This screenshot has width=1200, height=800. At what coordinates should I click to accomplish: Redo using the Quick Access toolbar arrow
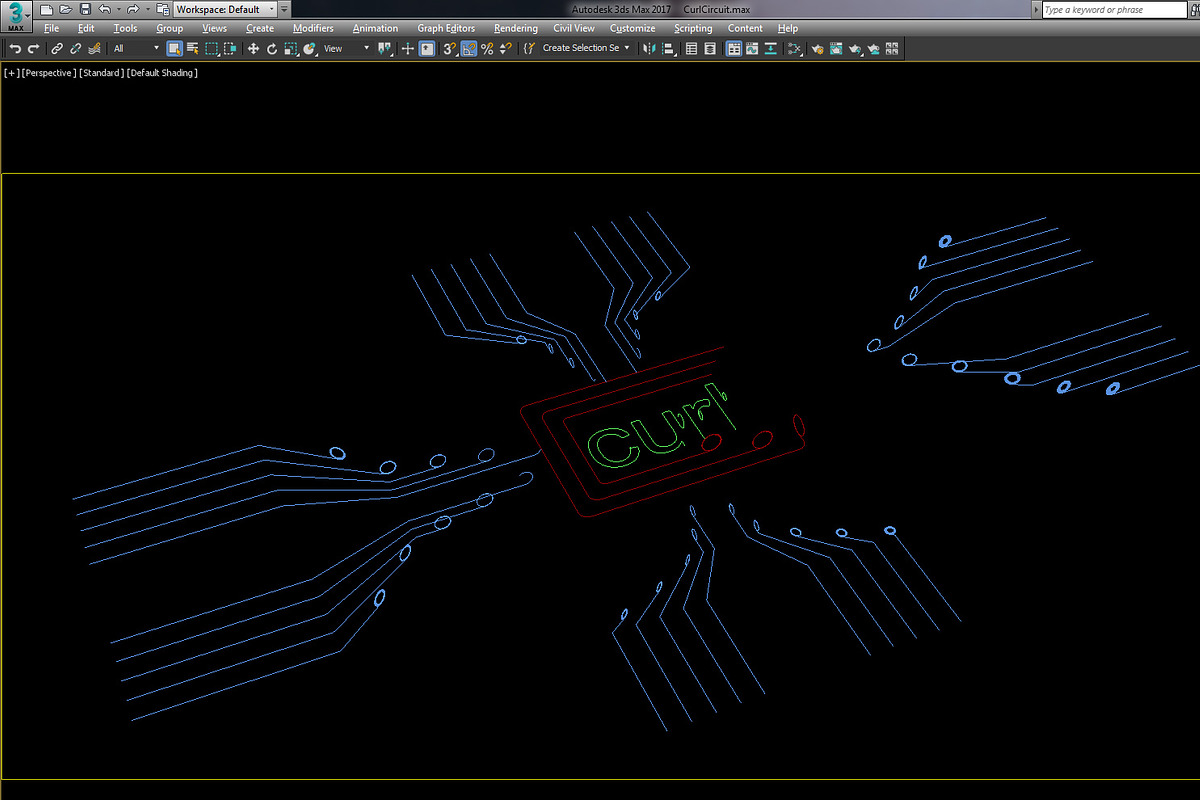click(x=133, y=9)
